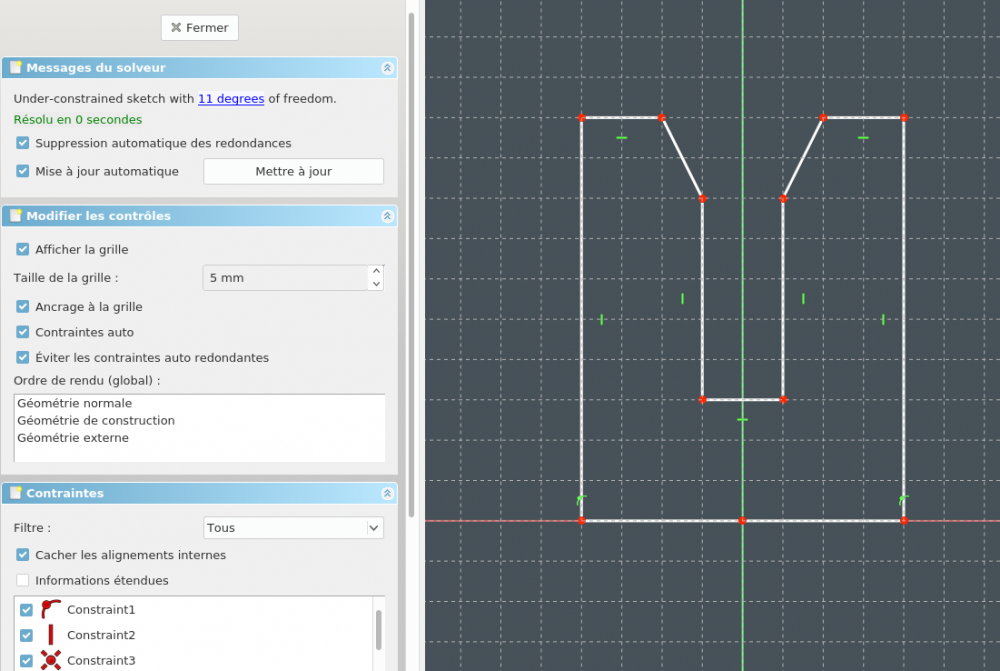The height and width of the screenshot is (671, 1000).
Task: Click the Taille de la grille field
Action: pos(286,278)
